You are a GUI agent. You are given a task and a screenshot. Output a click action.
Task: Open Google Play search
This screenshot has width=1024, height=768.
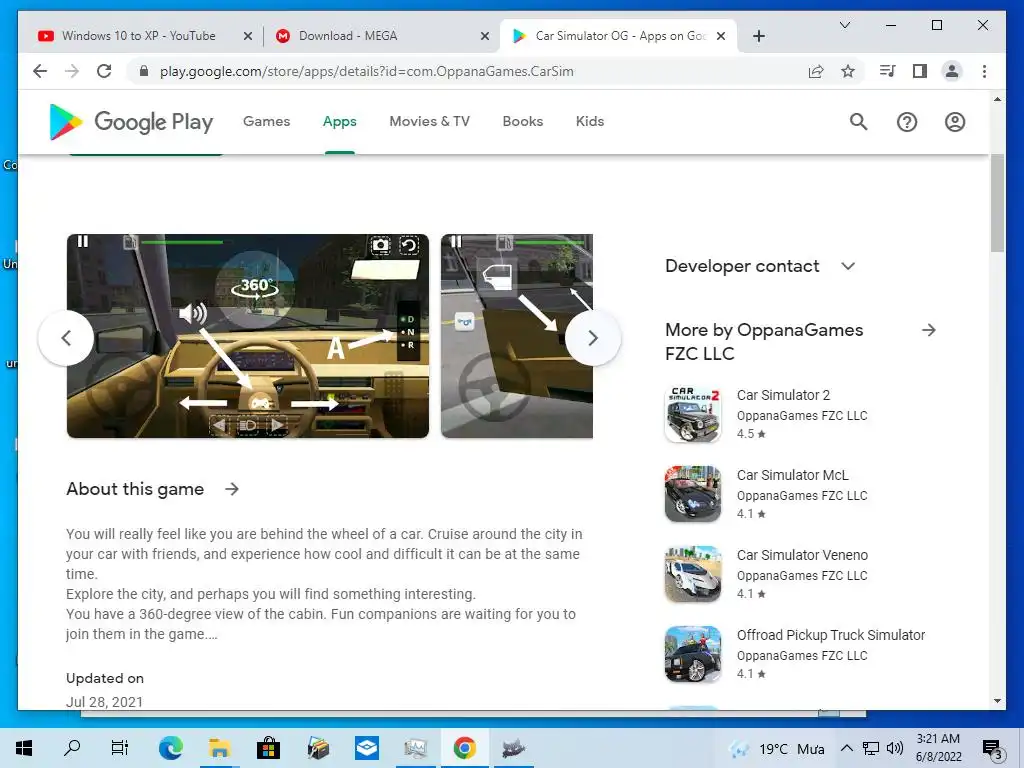[x=858, y=122]
